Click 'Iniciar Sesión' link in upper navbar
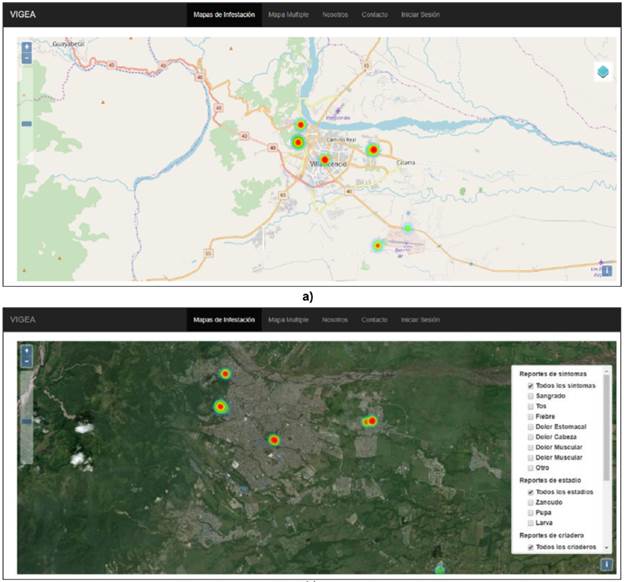Viewport: 624px width, 582px height. click(420, 15)
